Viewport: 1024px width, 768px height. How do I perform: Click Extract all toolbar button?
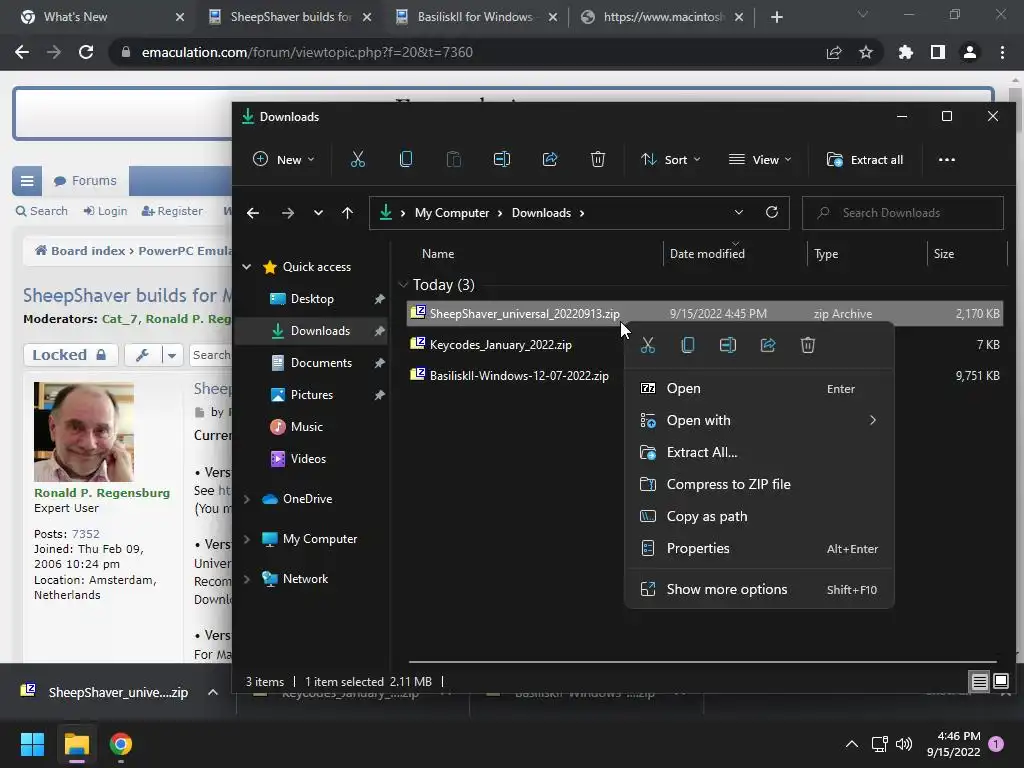coord(865,159)
